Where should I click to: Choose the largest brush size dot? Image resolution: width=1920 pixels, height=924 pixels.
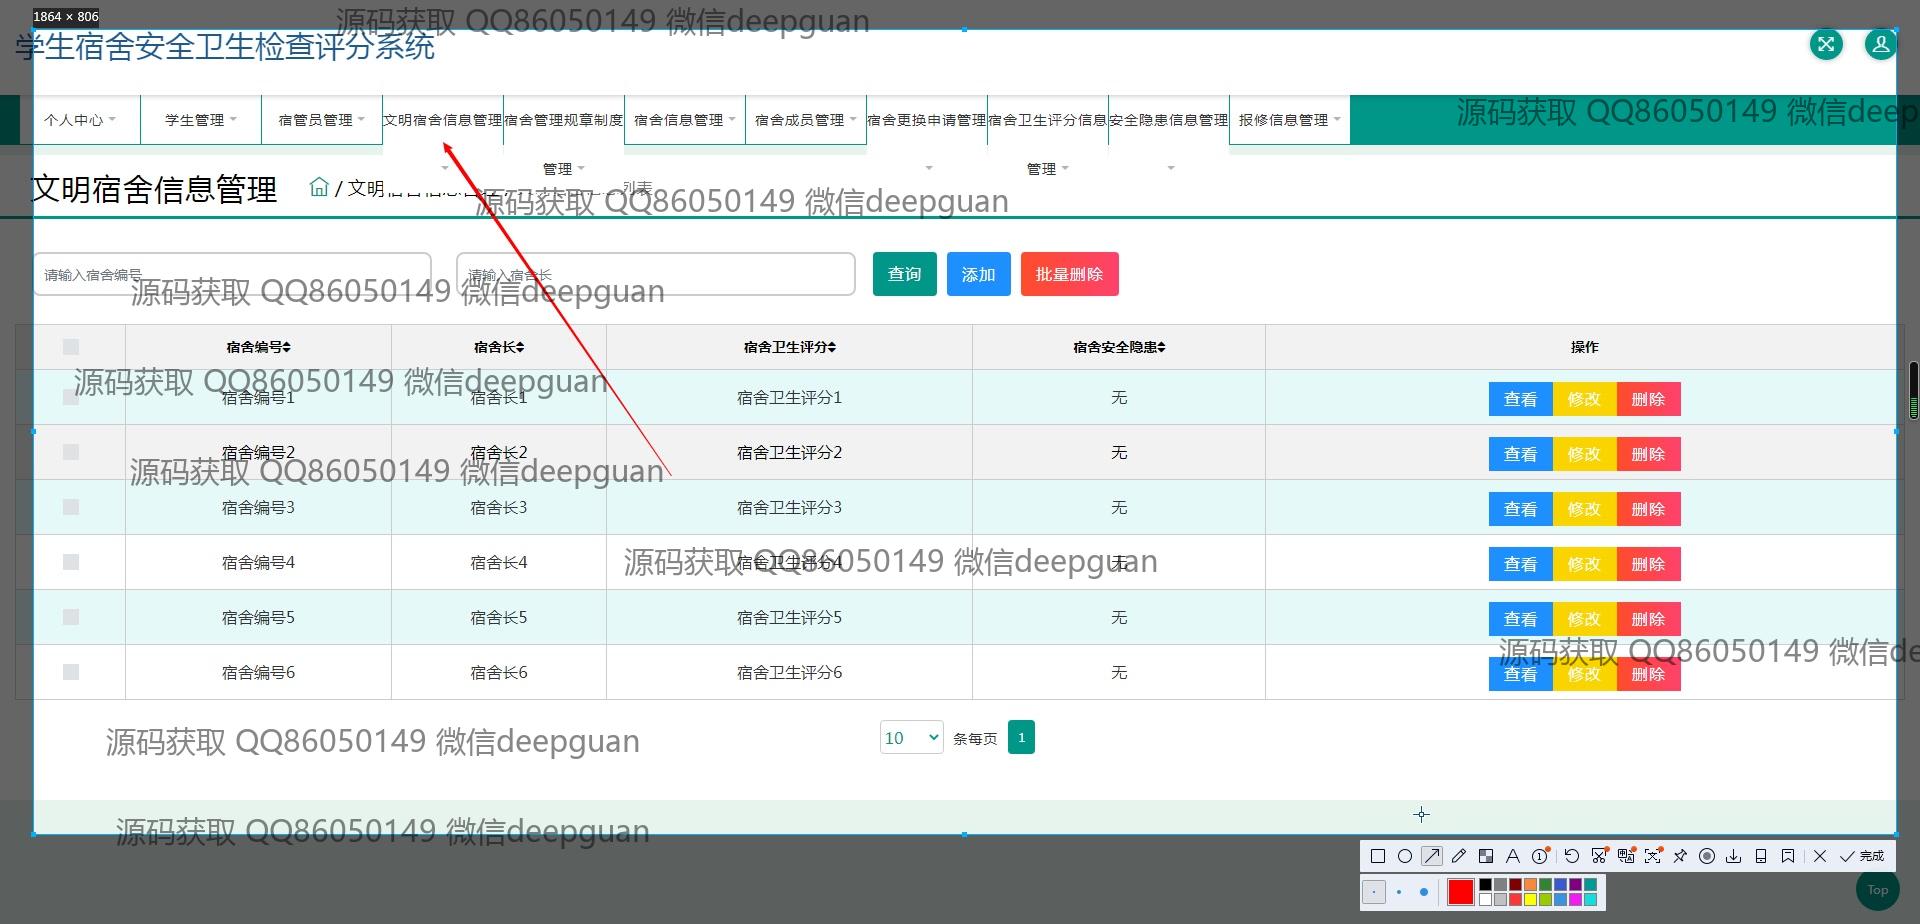pyautogui.click(x=1424, y=892)
